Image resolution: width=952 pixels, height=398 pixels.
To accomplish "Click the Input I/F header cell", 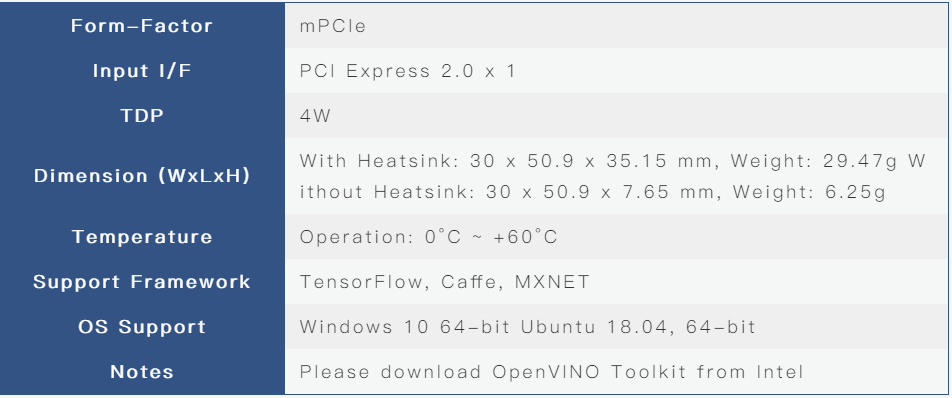I will (x=142, y=71).
